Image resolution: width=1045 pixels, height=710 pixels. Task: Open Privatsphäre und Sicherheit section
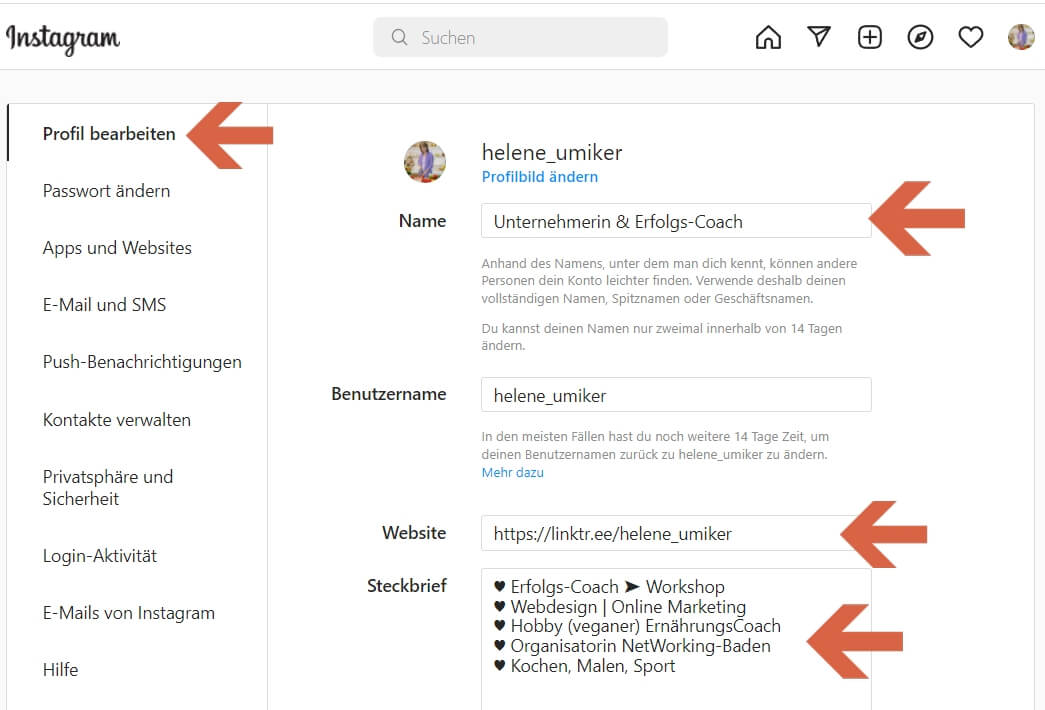tap(108, 488)
